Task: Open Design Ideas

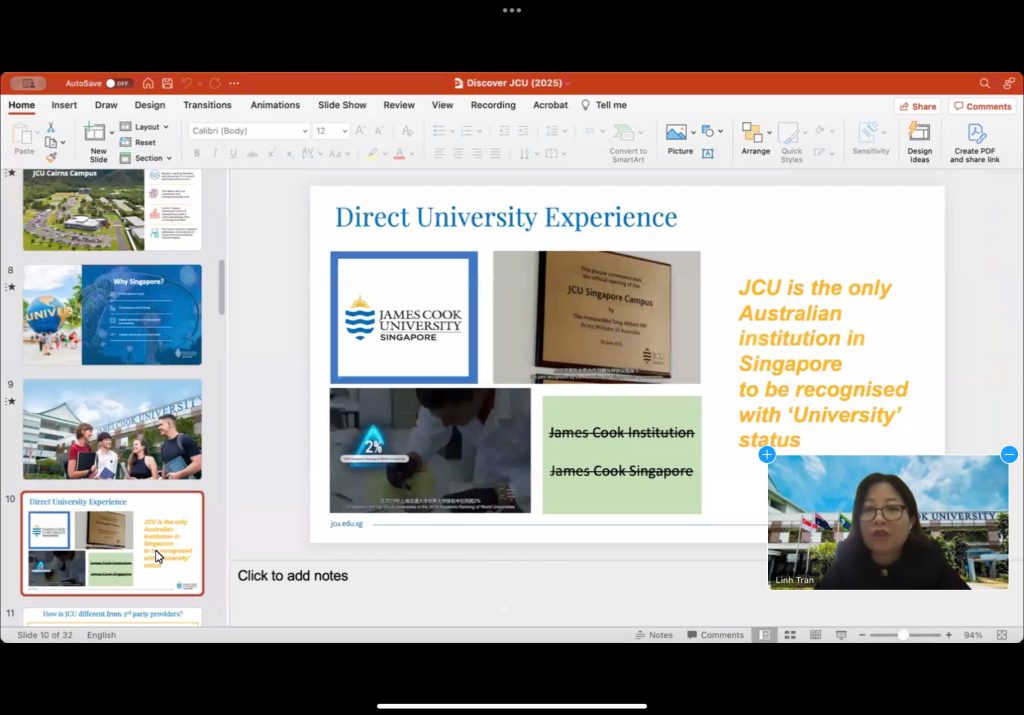Action: click(x=920, y=142)
